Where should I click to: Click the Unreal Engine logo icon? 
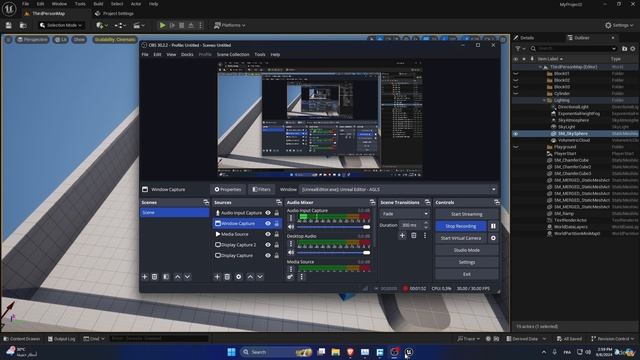click(x=9, y=9)
